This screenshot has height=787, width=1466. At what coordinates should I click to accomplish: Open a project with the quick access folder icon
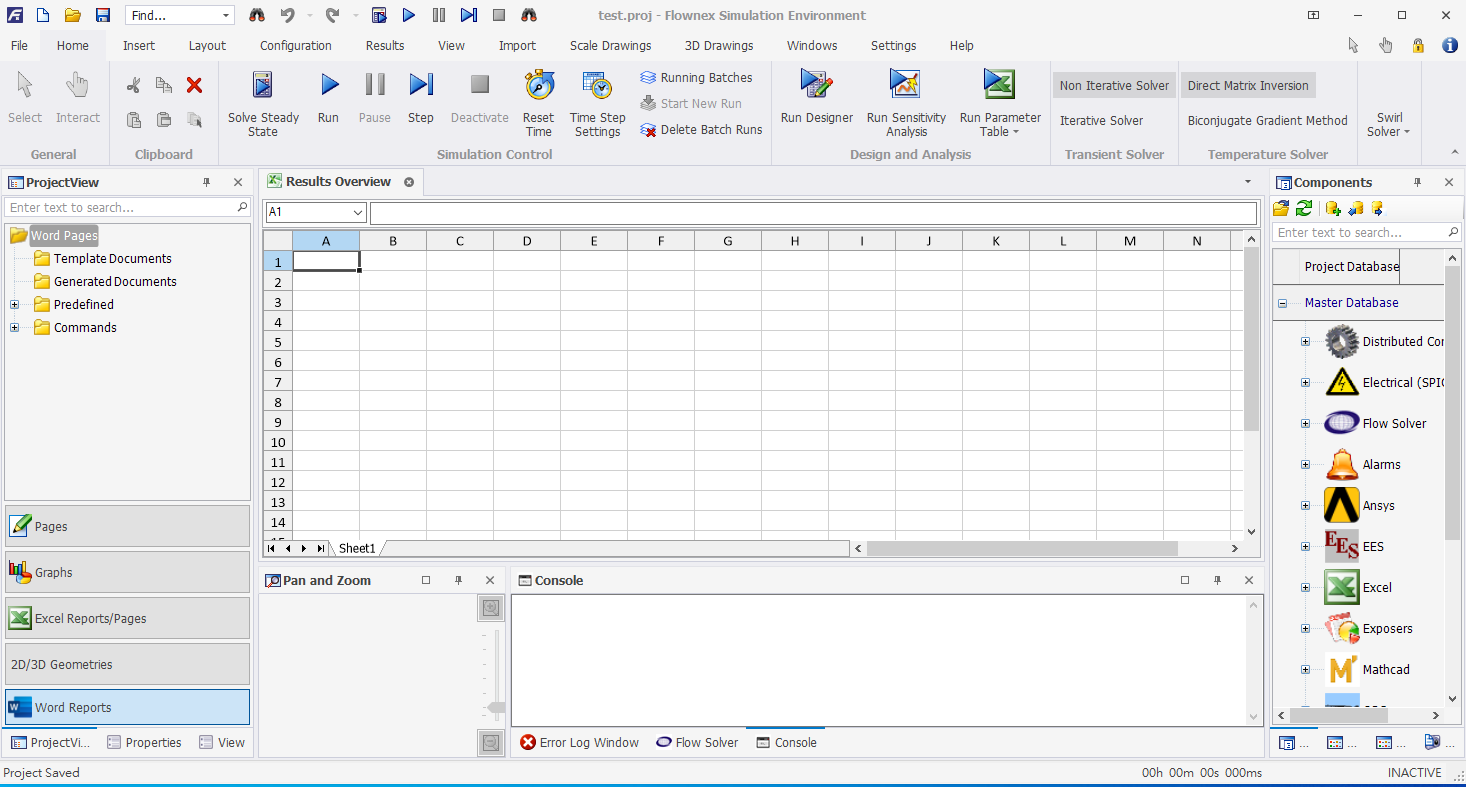point(72,15)
